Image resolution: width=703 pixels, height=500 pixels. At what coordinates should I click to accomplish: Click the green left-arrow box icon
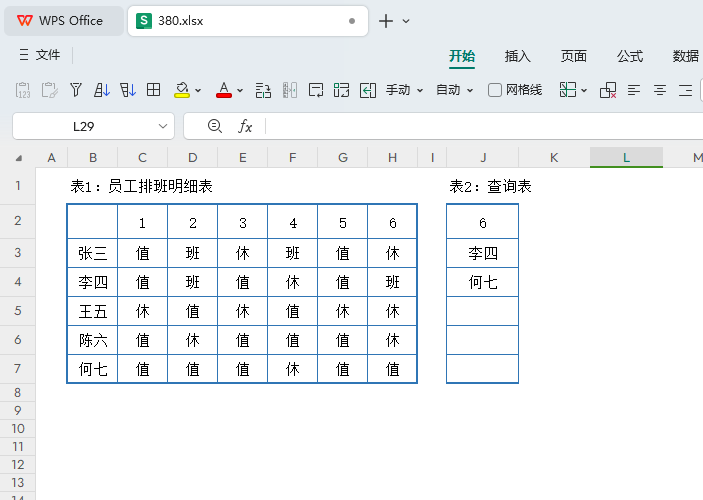[368, 90]
